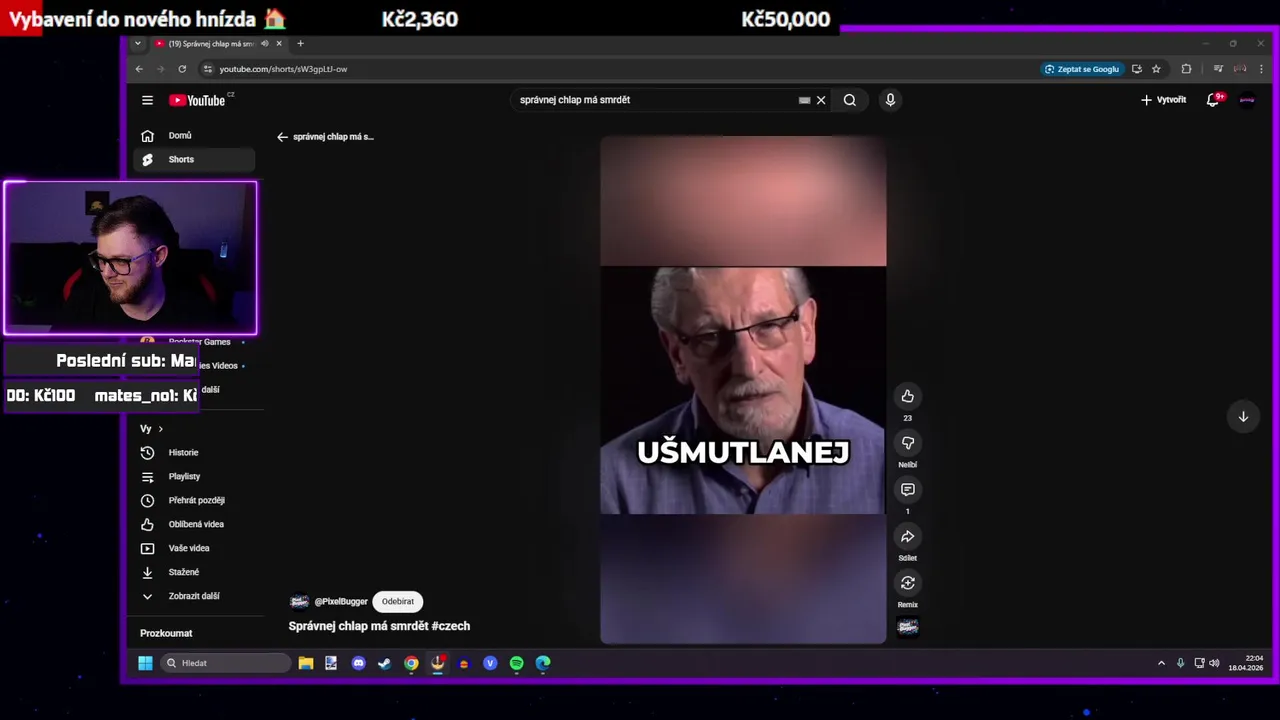Go back from search 'správnej chlap má s...'
Viewport: 1280px width, 720px height.
282,137
